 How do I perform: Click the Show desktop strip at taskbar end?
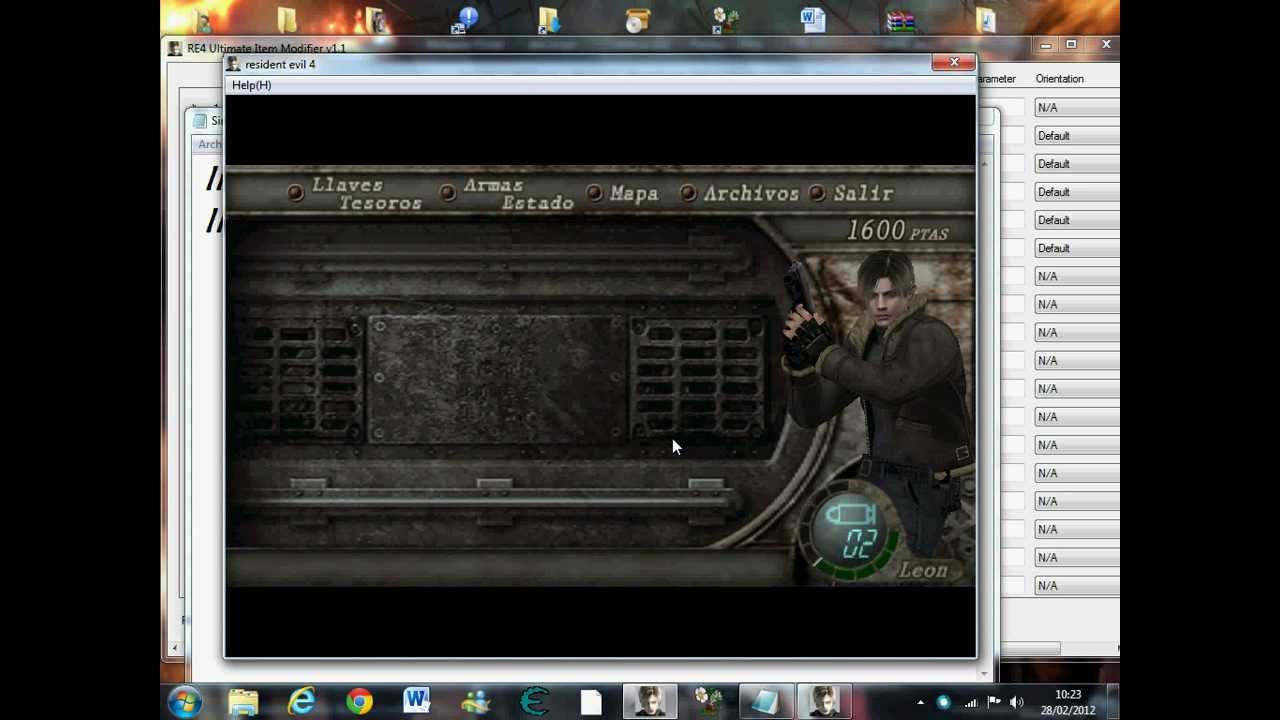coord(1113,701)
